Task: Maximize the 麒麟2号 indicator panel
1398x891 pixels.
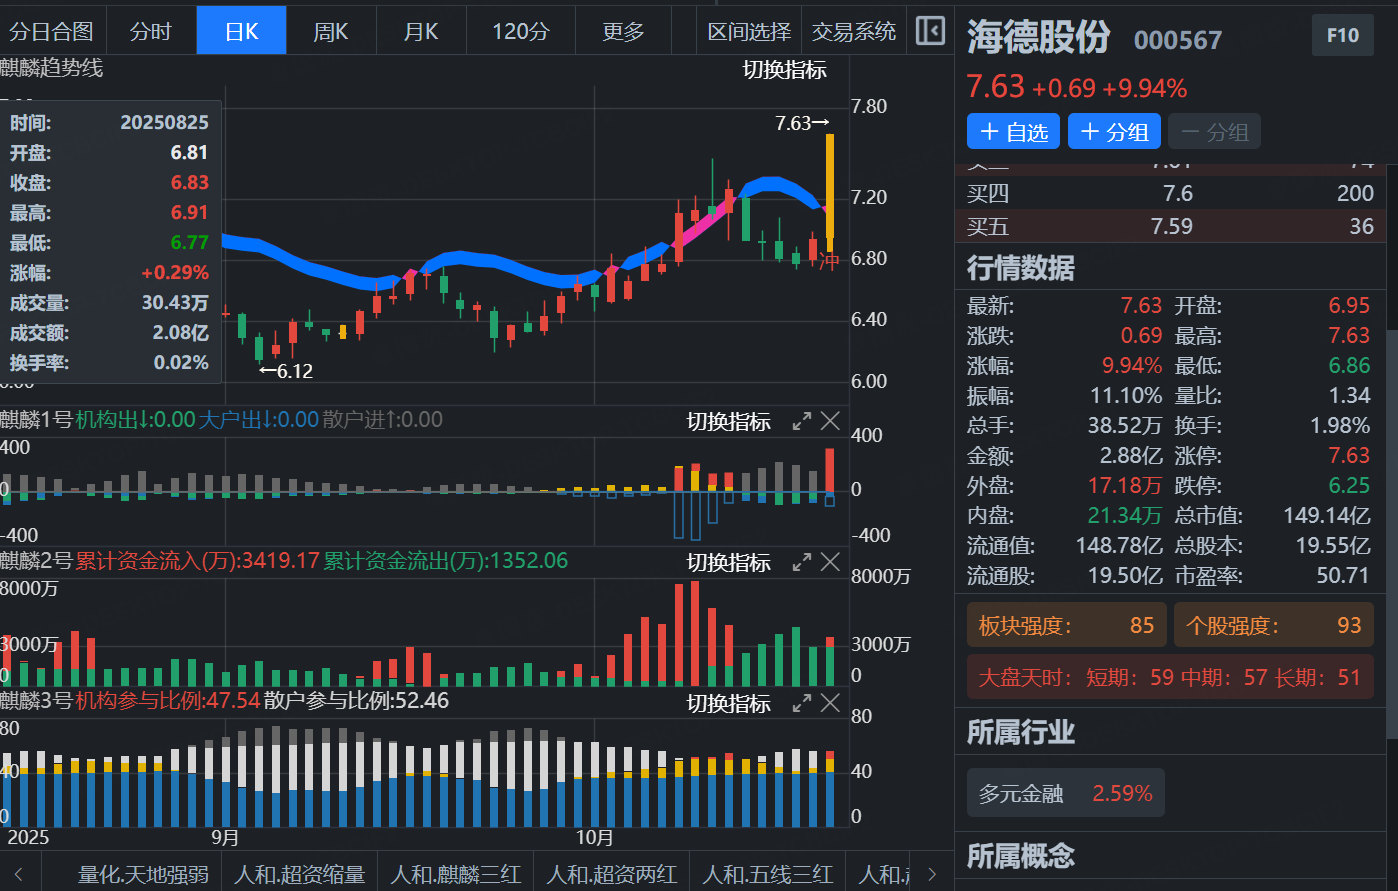Action: (x=802, y=563)
